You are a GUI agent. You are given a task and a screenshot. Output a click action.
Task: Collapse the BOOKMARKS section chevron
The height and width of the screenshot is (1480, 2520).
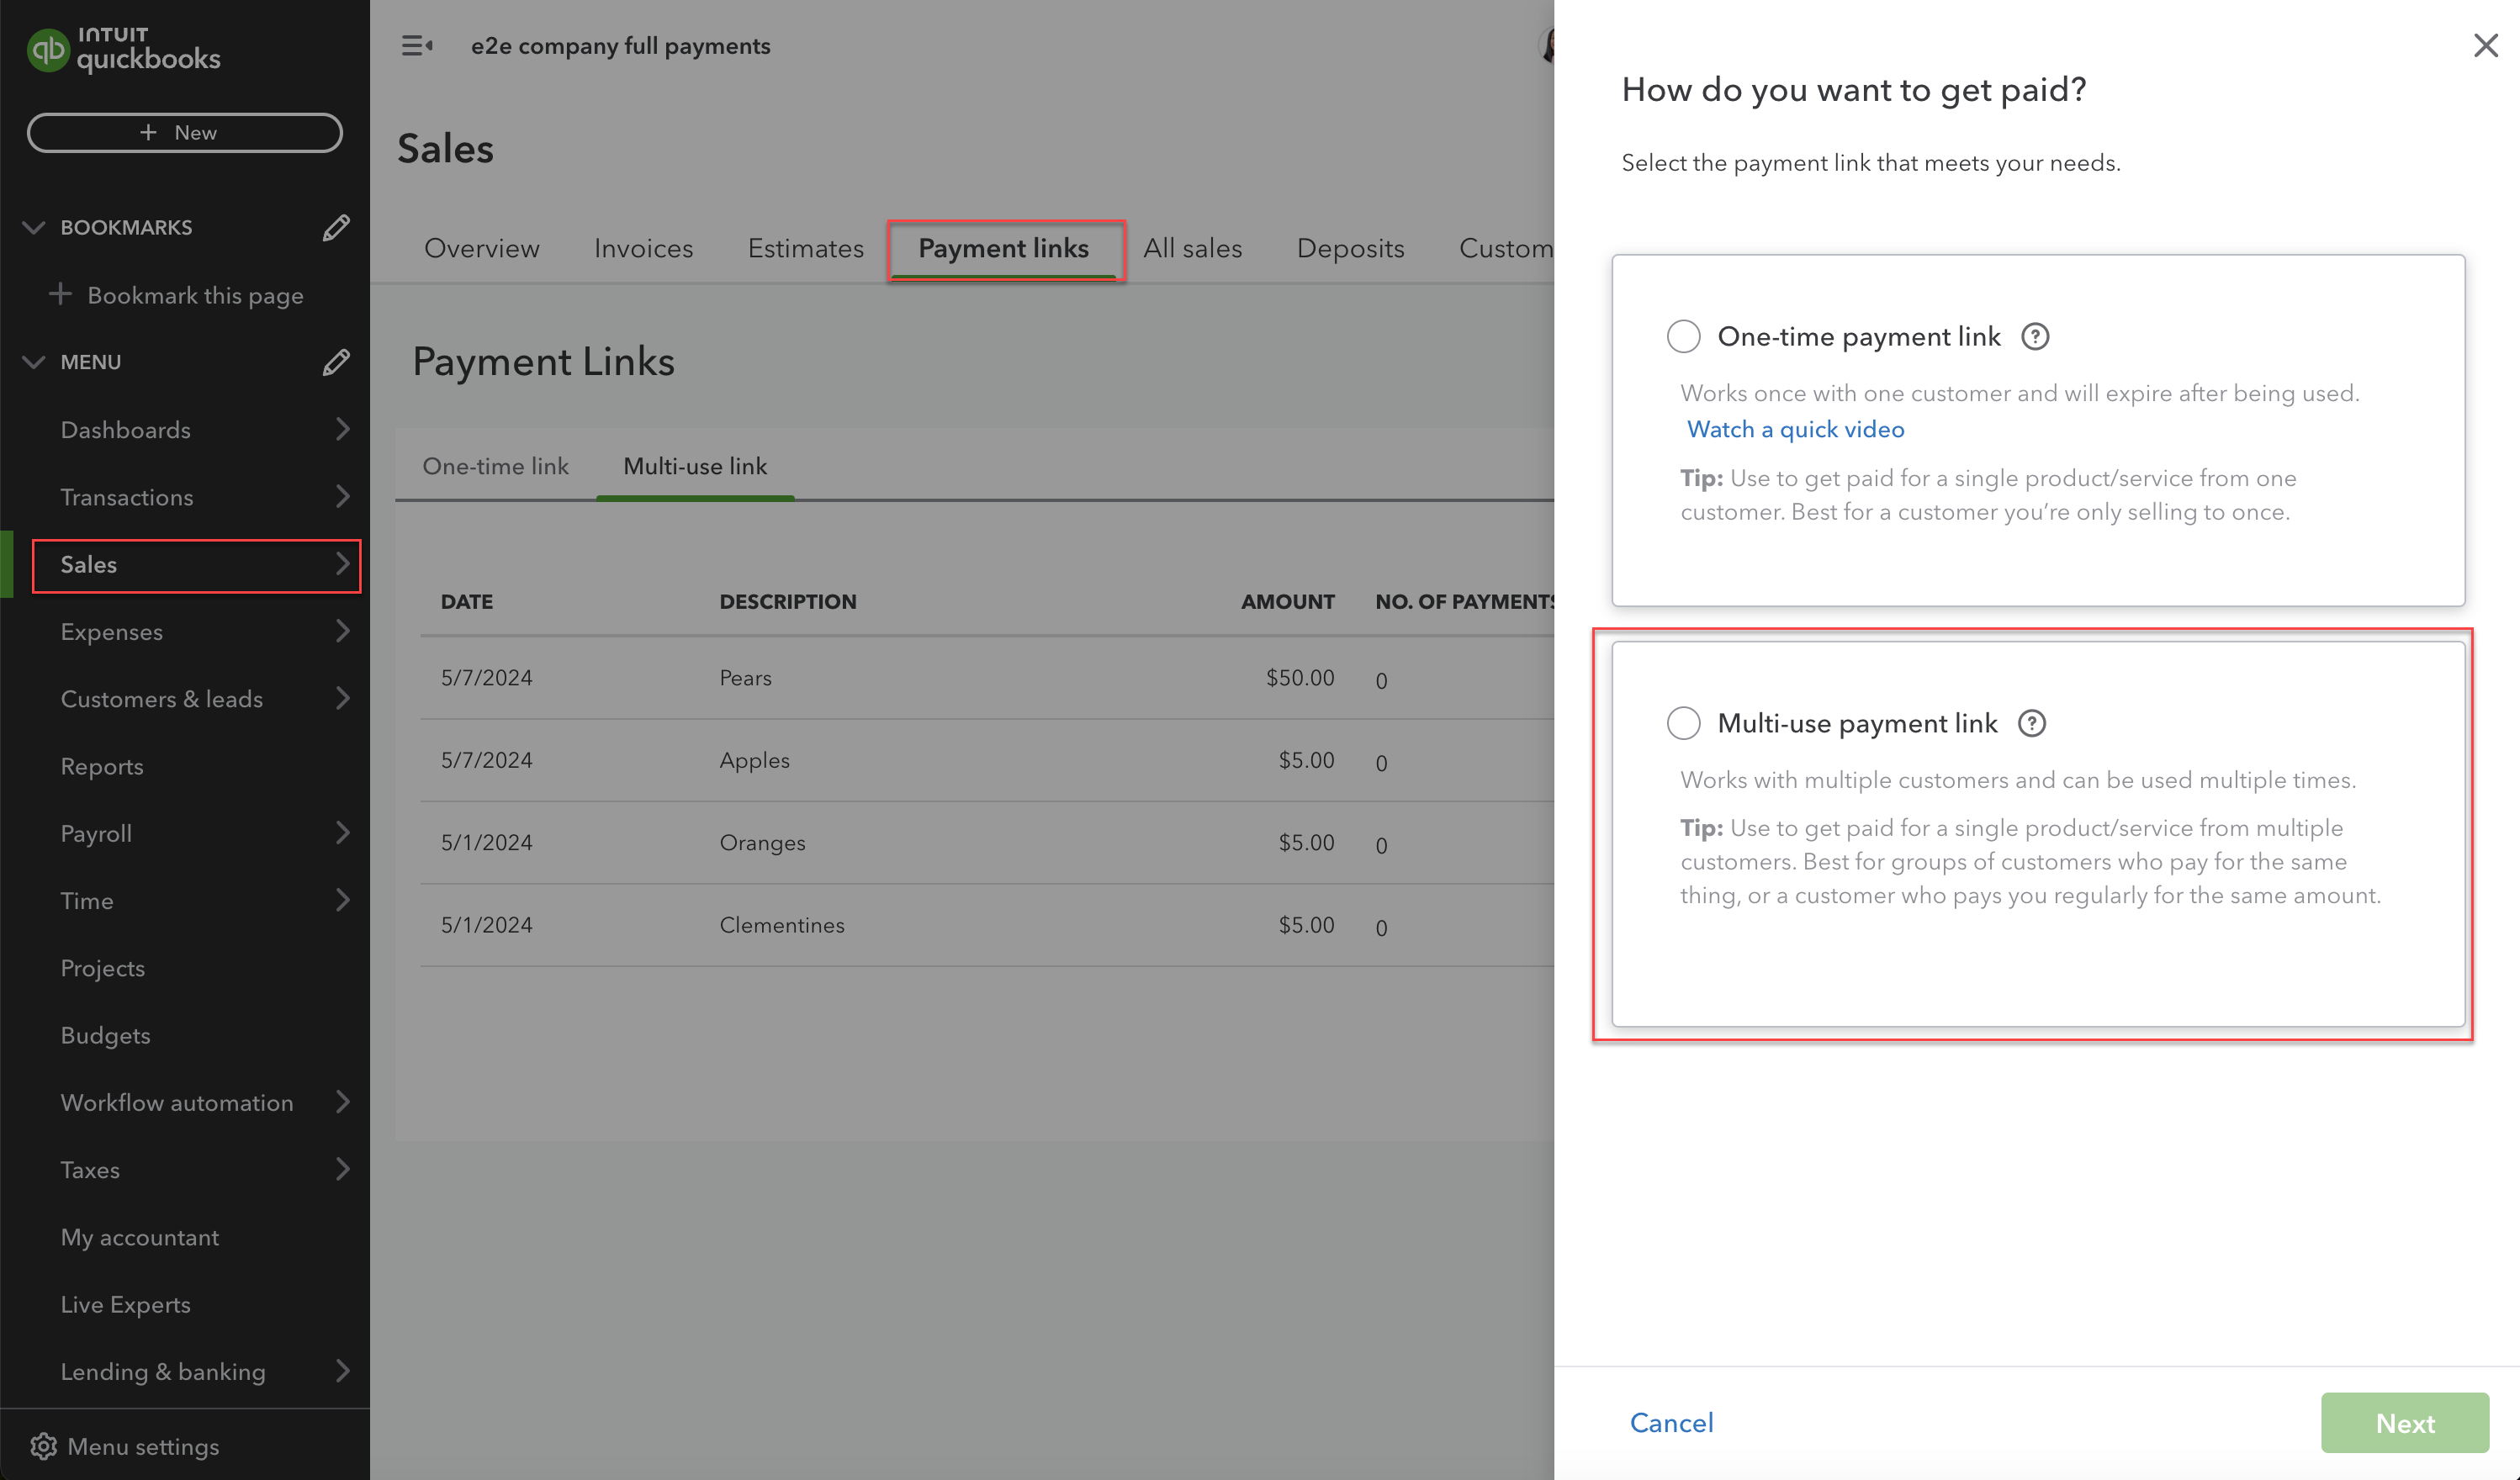(34, 228)
